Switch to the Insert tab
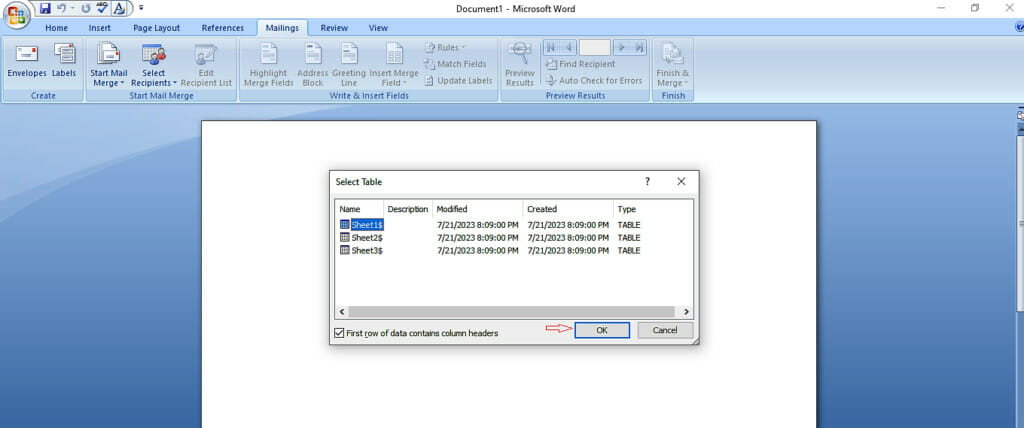The image size is (1024, 428). tap(100, 28)
